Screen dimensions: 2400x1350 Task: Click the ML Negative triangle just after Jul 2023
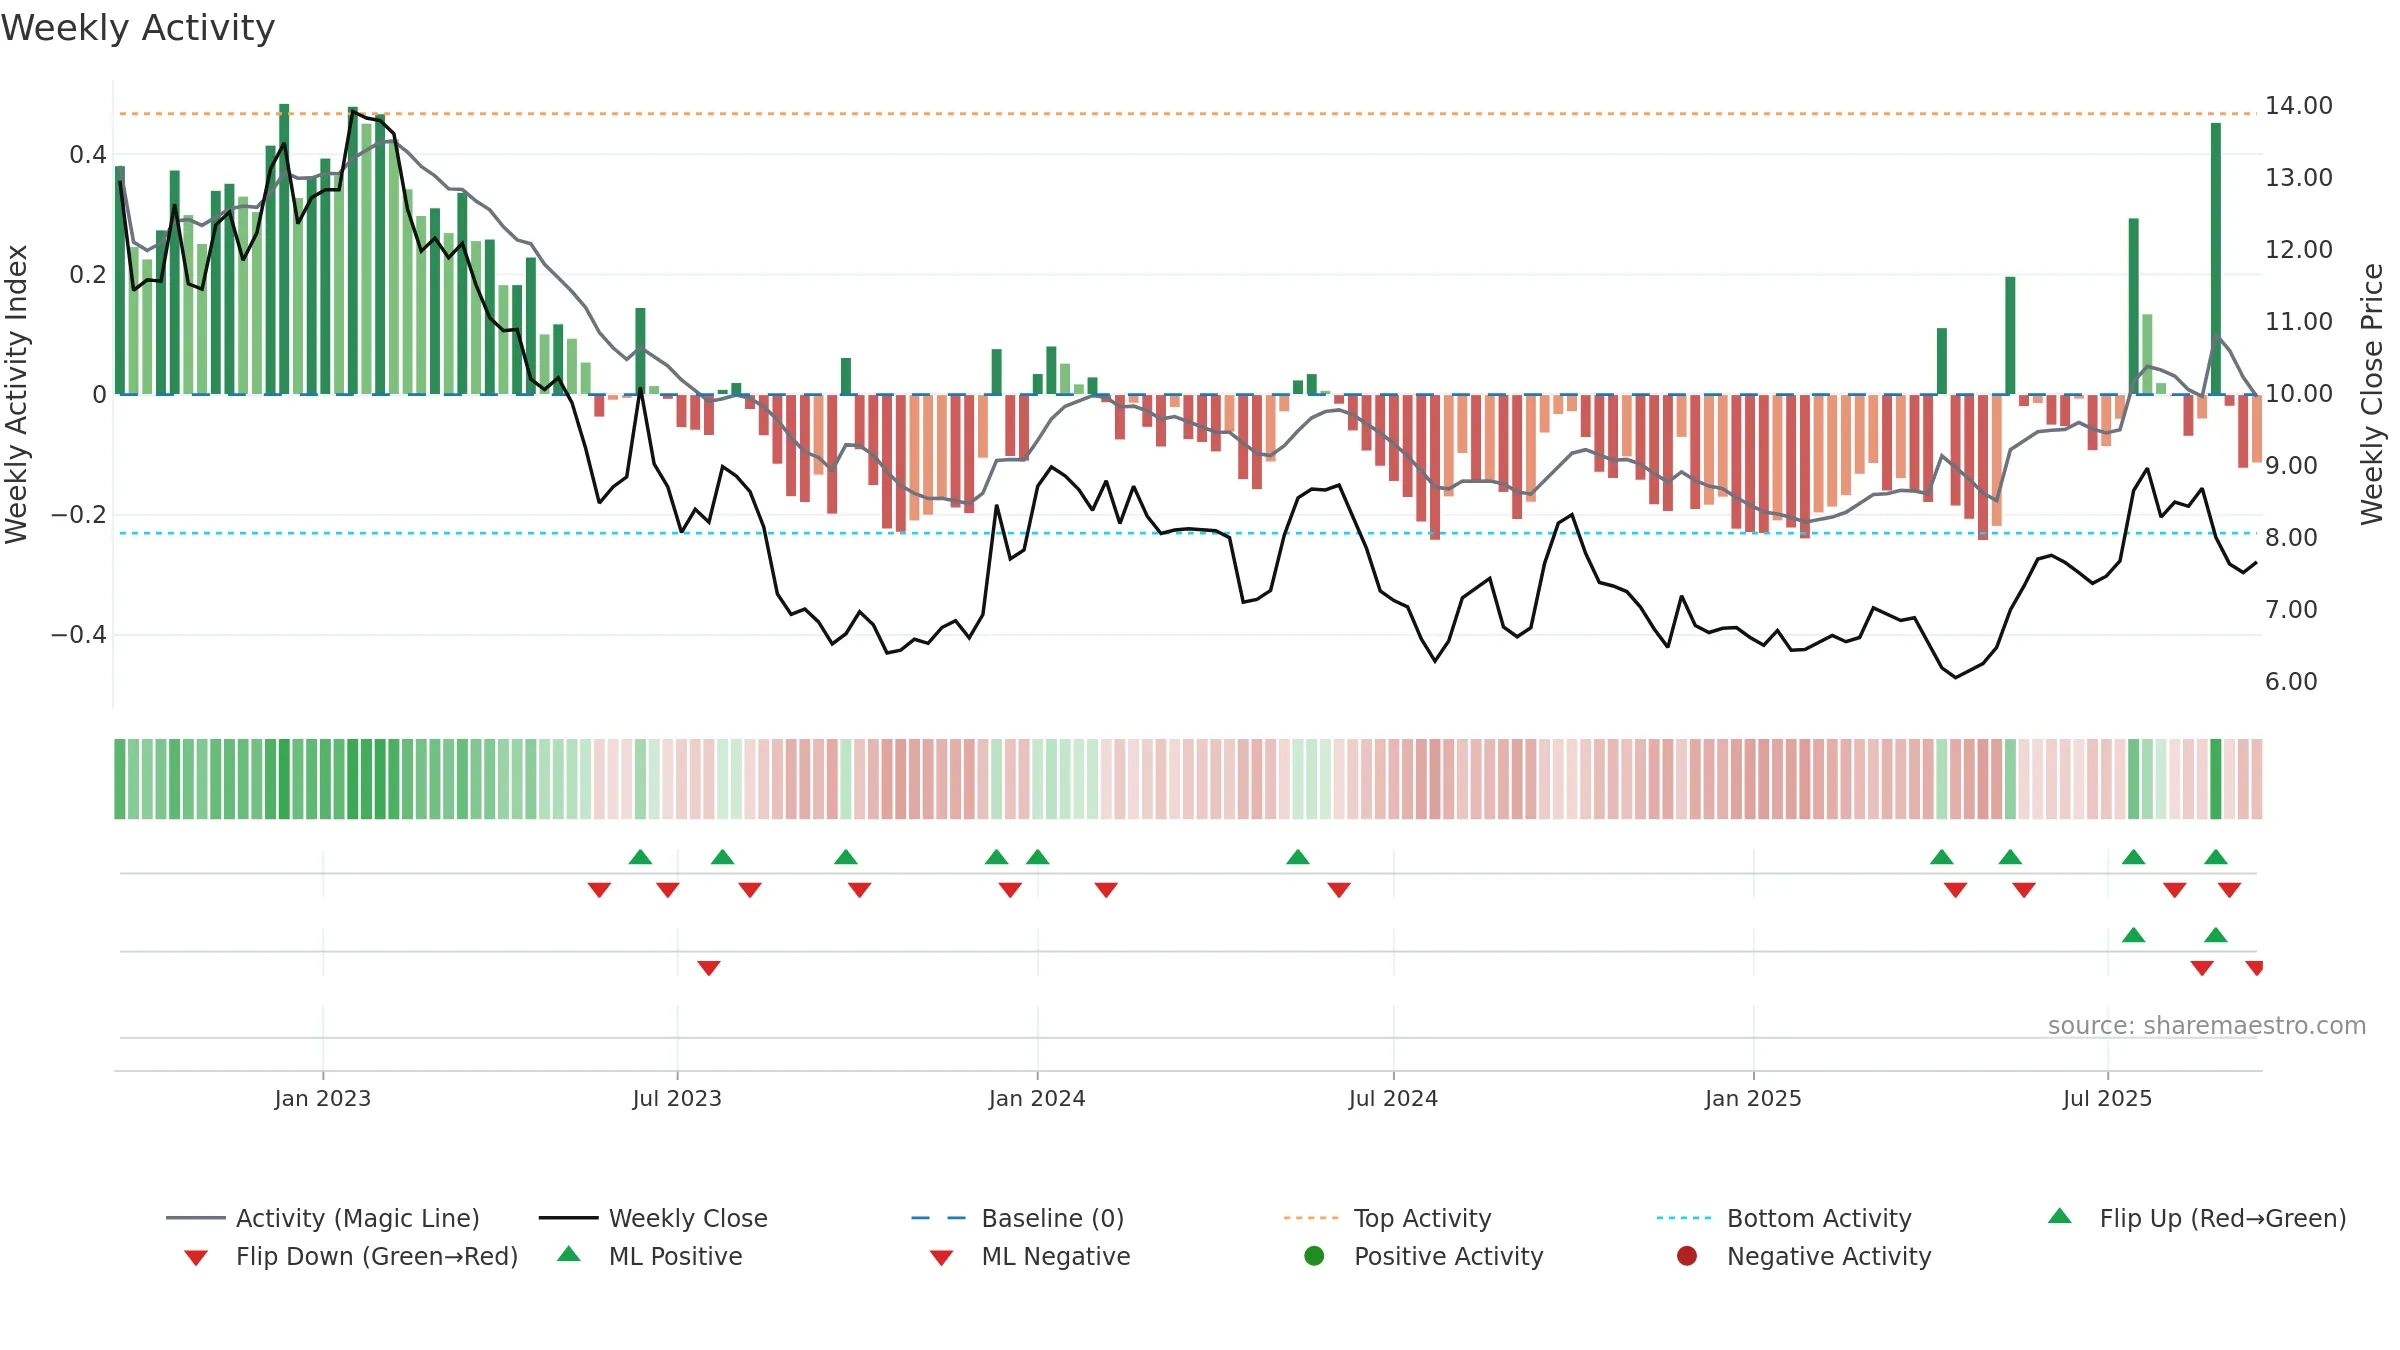(x=709, y=968)
